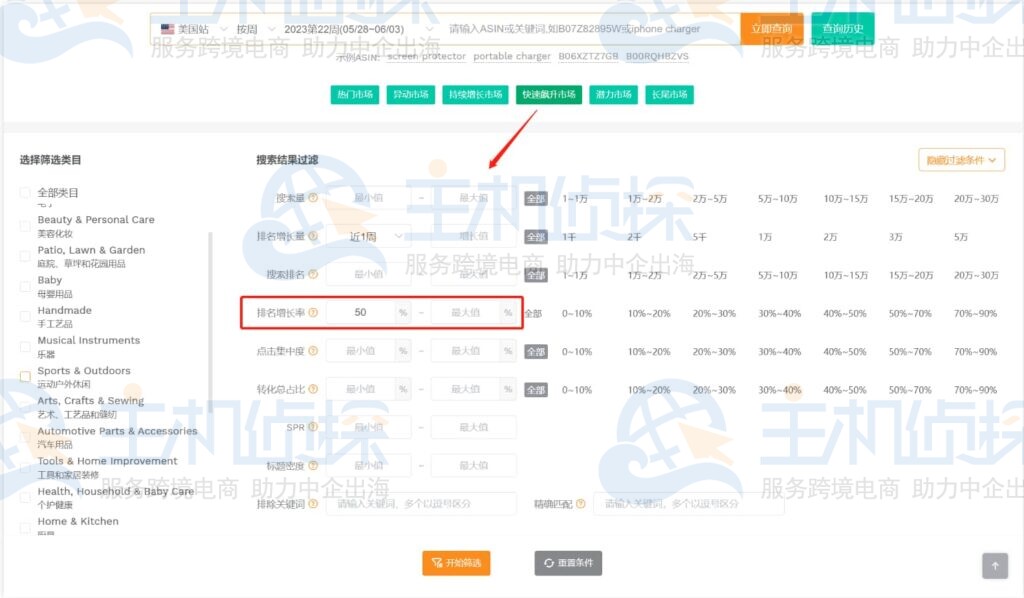Open the 按周 time granularity dropdown
This screenshot has width=1024, height=598.
[255, 28]
